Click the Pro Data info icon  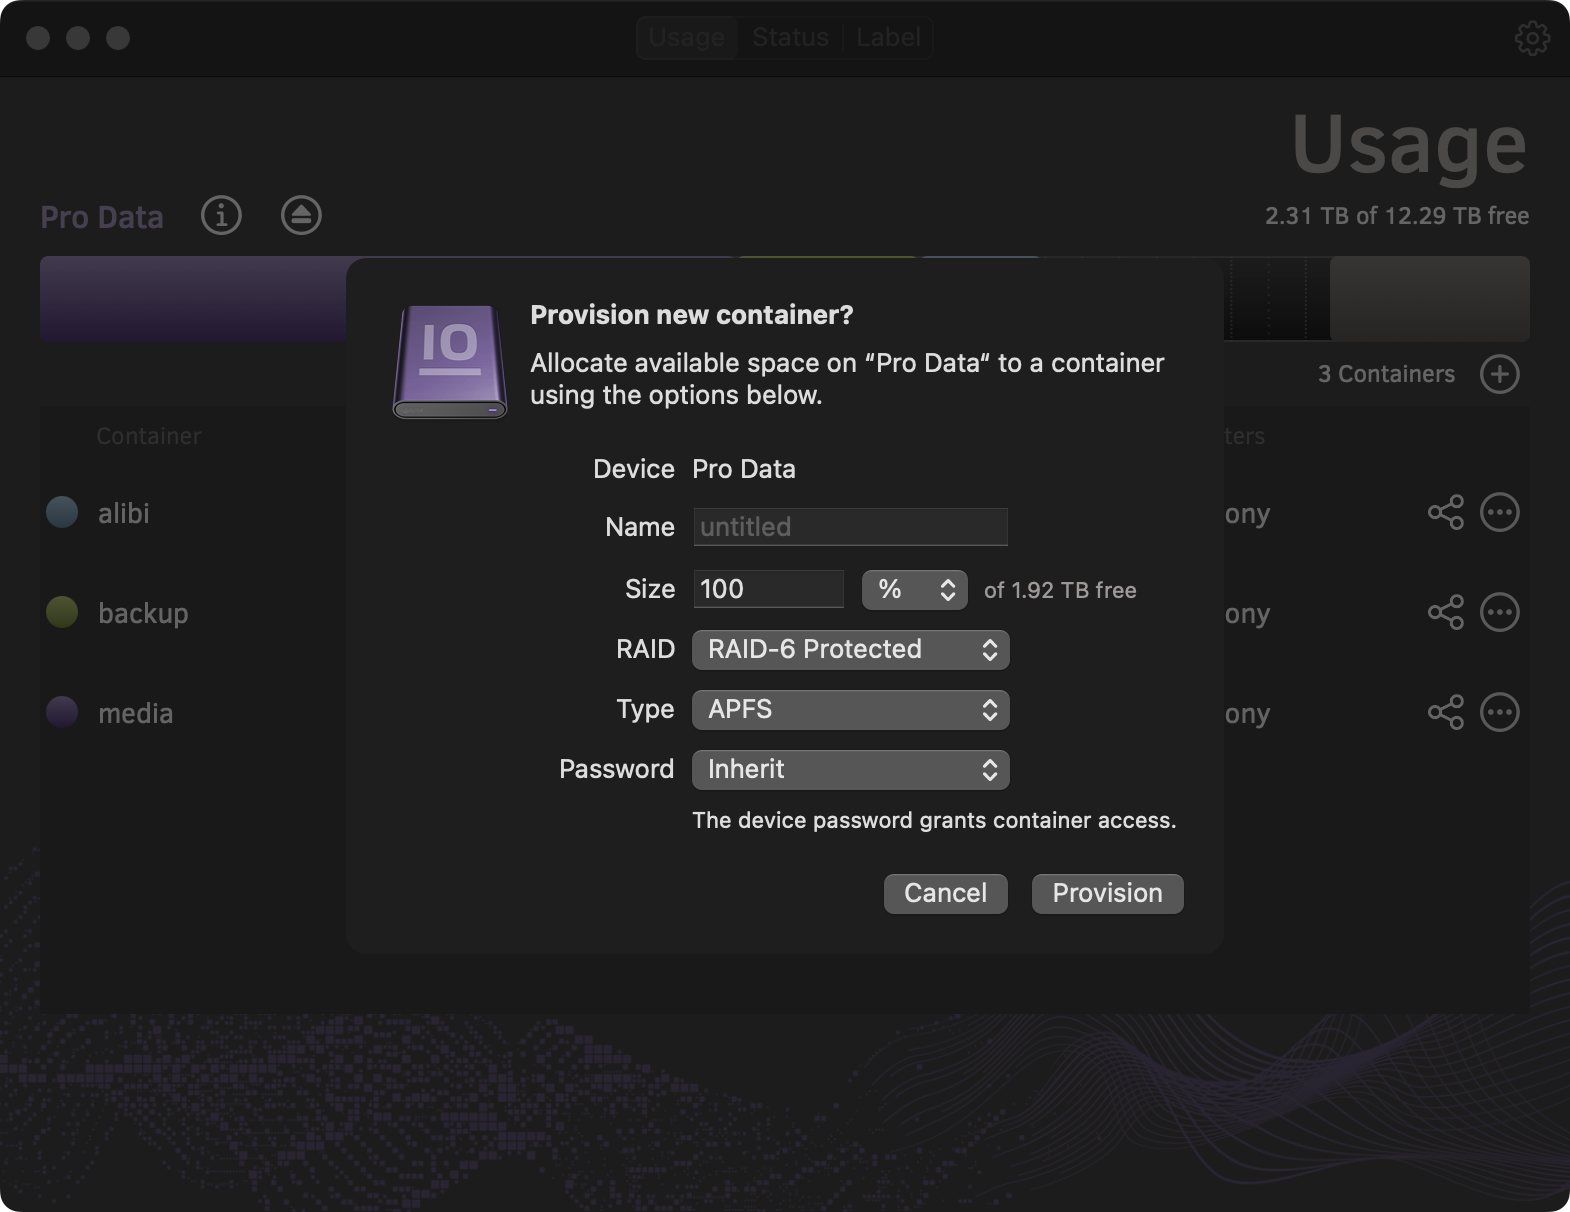click(x=221, y=215)
